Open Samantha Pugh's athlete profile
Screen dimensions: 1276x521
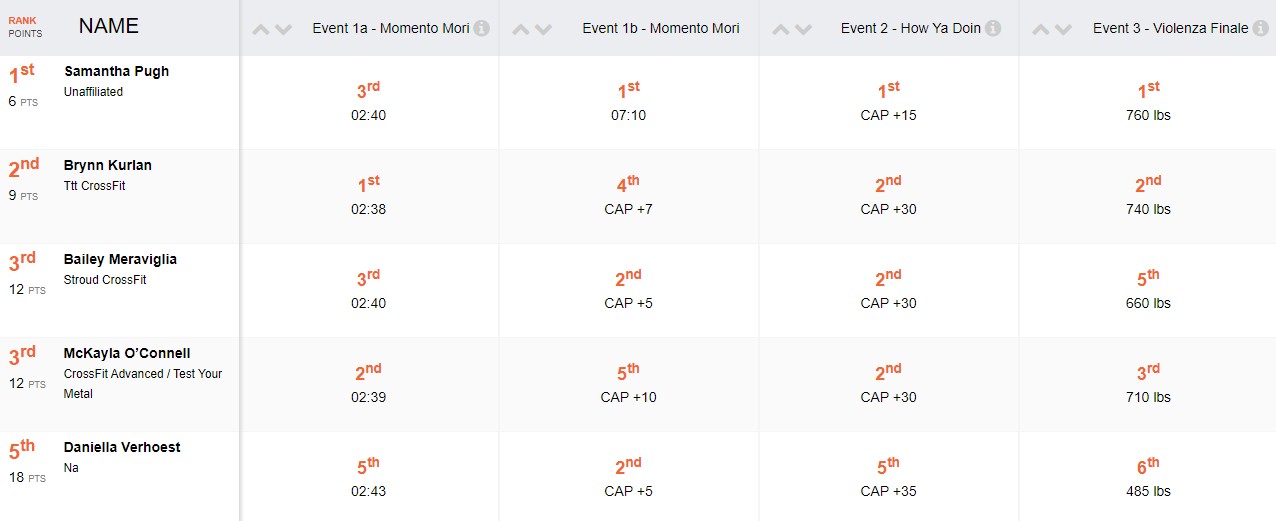(x=116, y=72)
